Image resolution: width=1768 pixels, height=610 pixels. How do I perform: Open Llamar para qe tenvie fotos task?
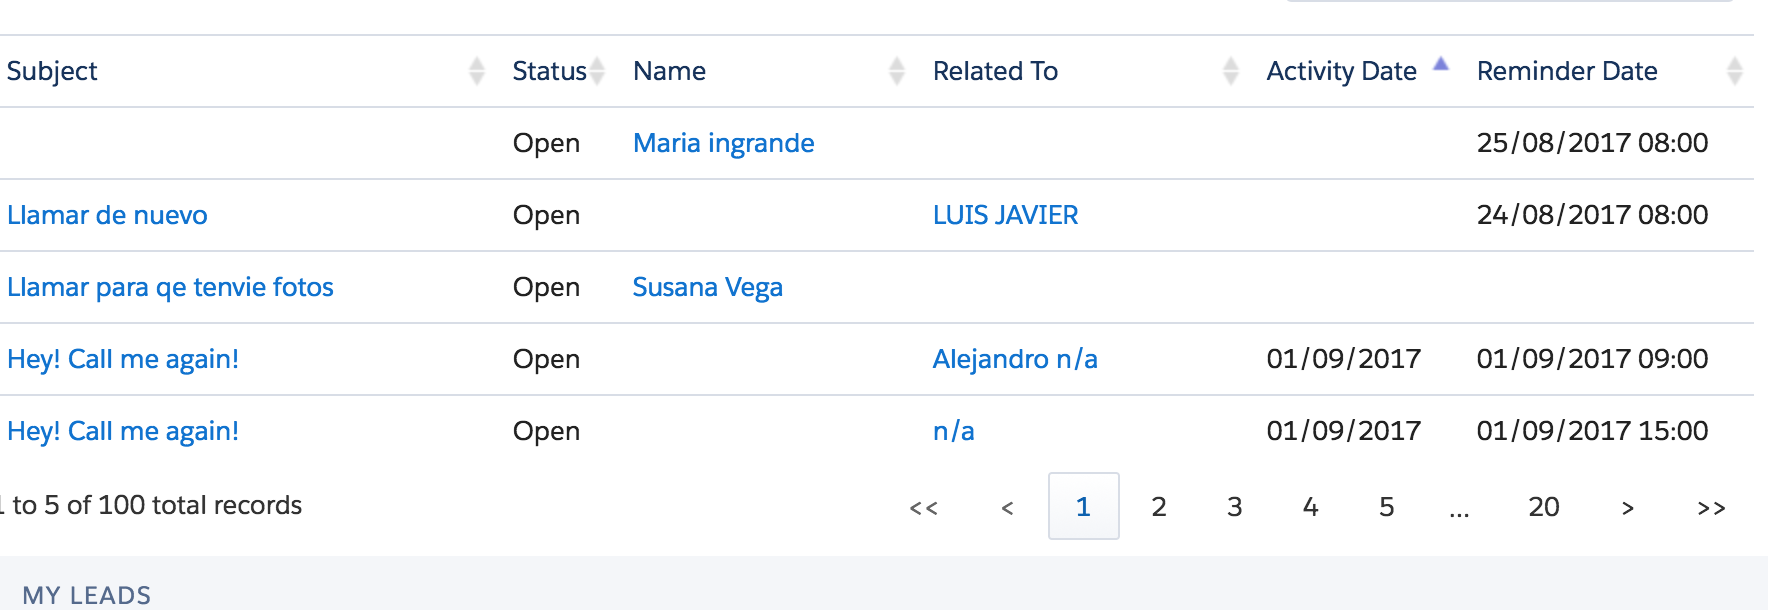170,287
